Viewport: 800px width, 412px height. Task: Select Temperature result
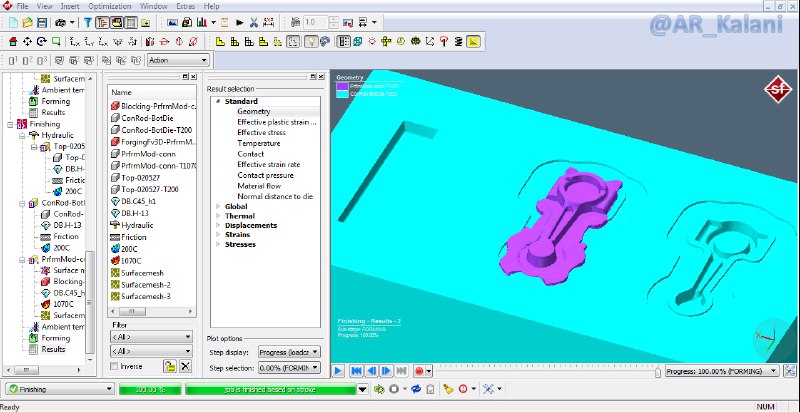[x=259, y=143]
